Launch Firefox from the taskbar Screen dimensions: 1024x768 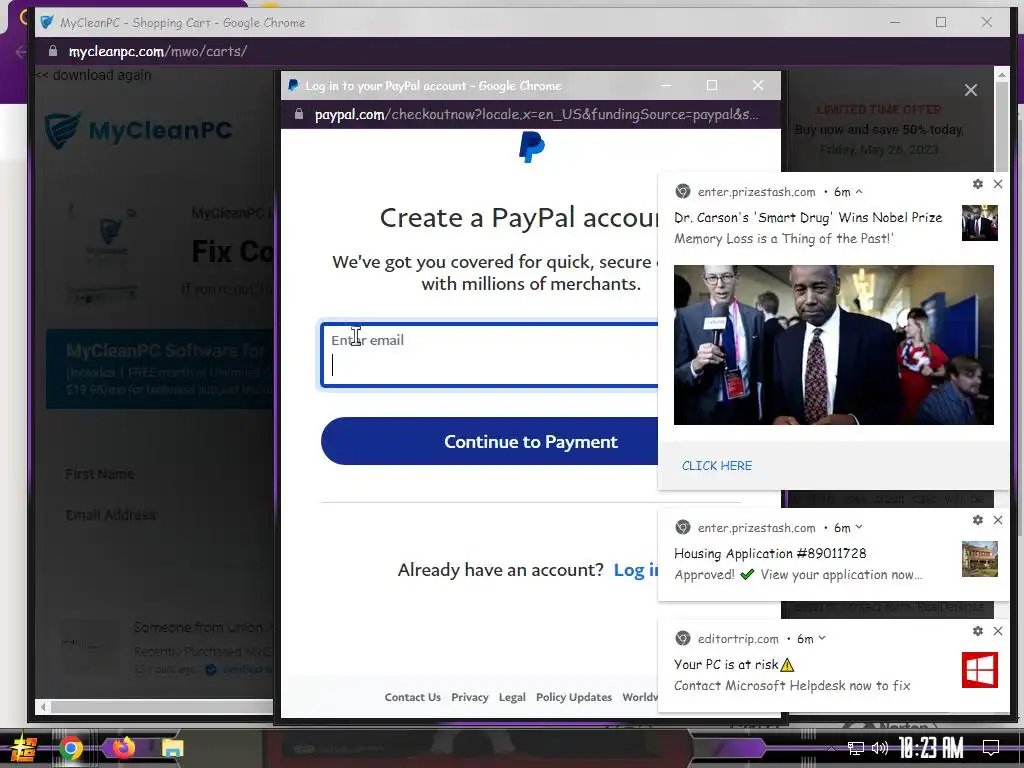123,747
